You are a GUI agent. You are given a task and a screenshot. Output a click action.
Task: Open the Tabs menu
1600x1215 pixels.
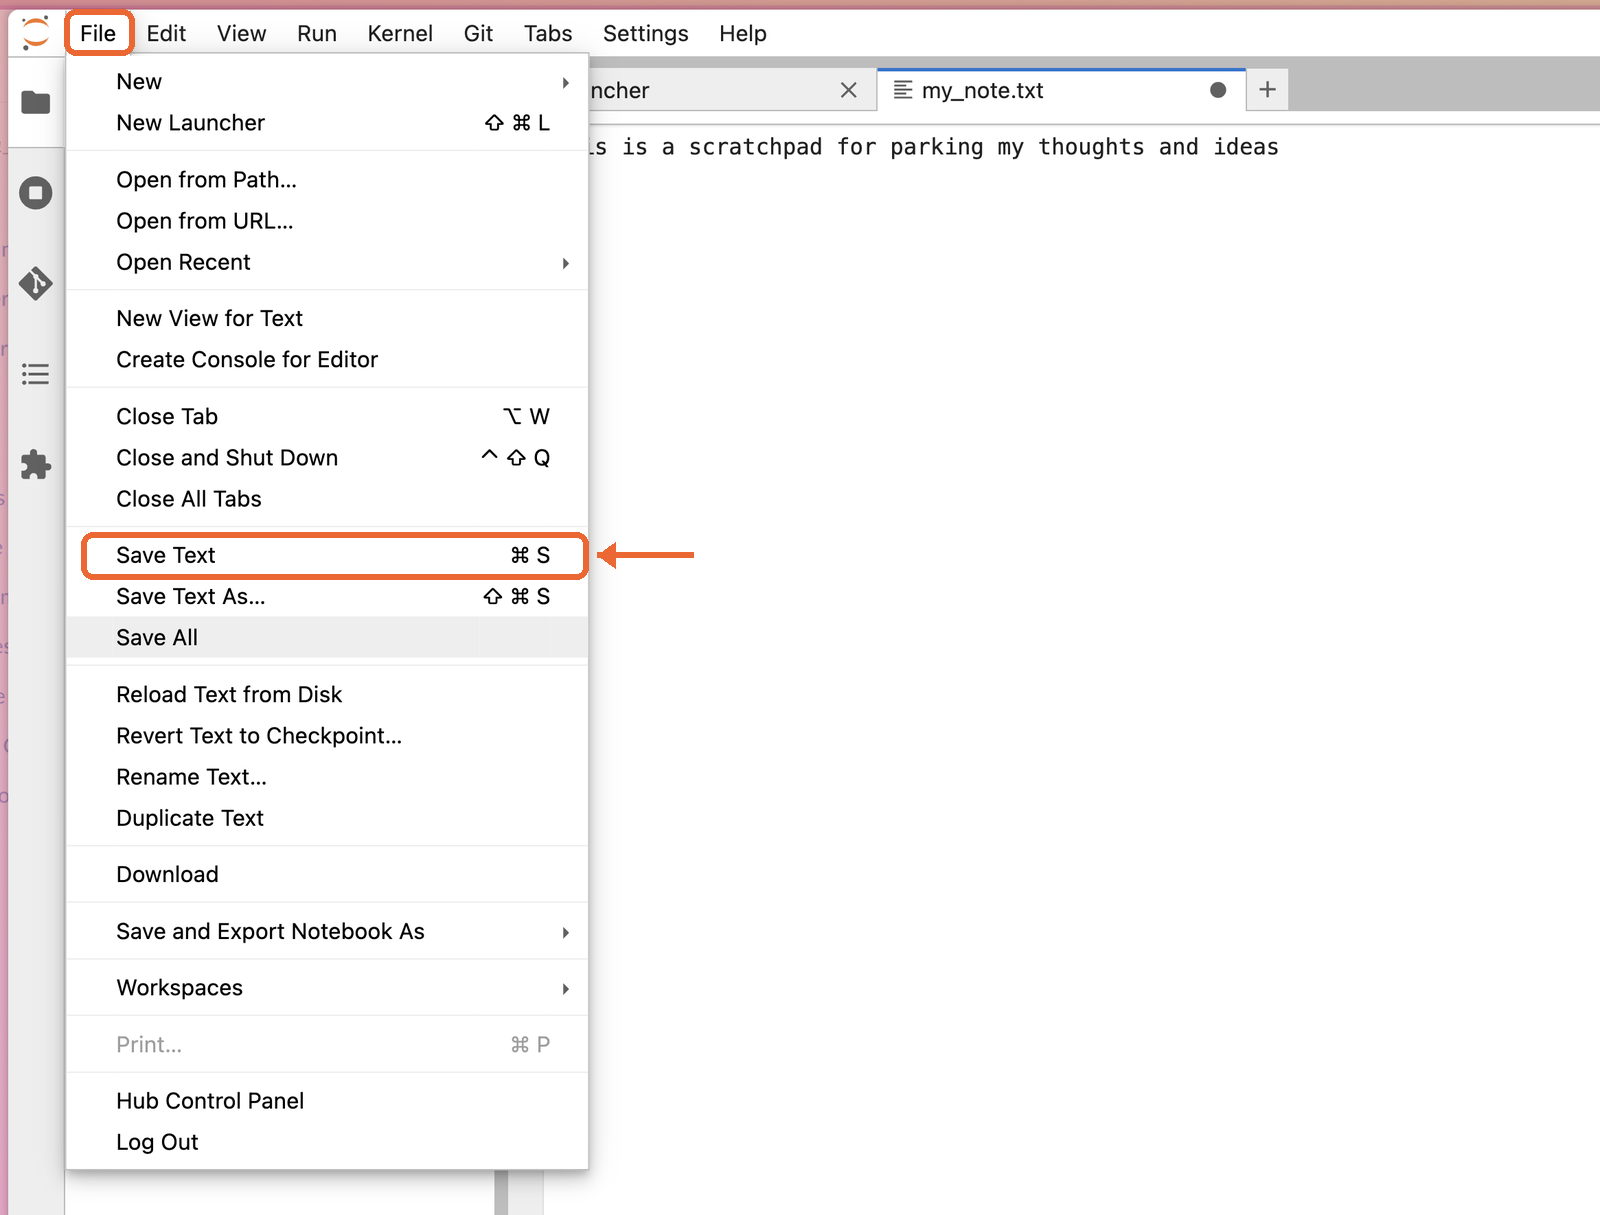click(x=548, y=33)
